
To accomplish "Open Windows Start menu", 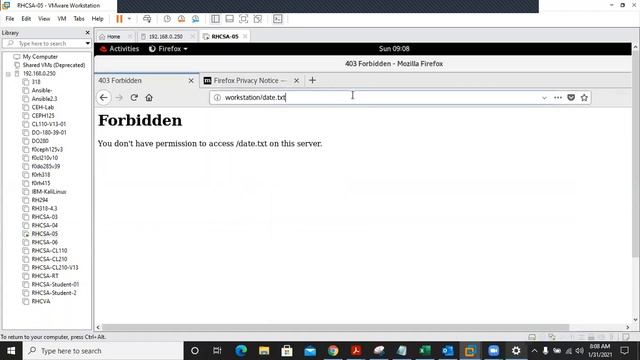I will 11,351.
